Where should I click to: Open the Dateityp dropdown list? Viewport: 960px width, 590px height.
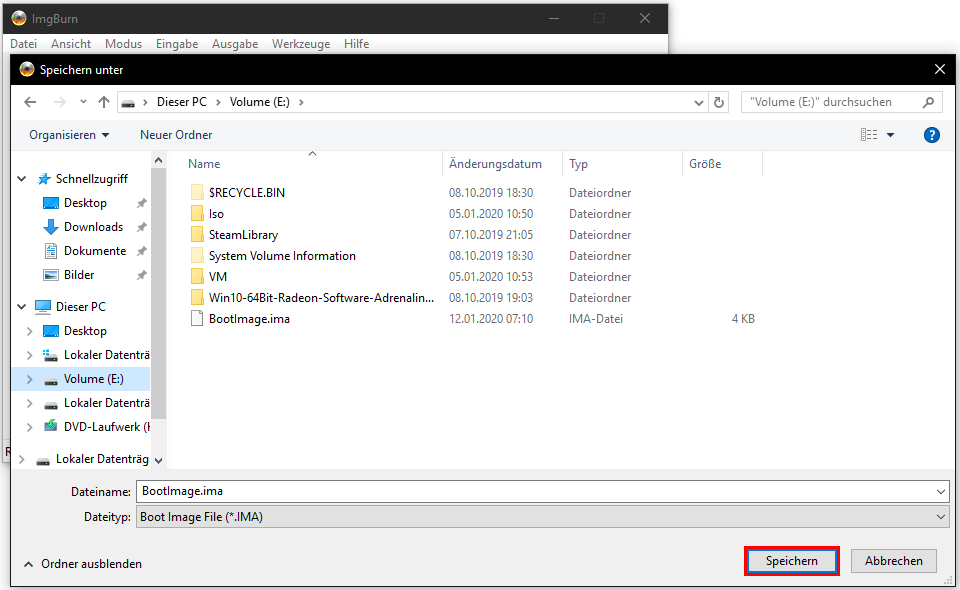(543, 517)
